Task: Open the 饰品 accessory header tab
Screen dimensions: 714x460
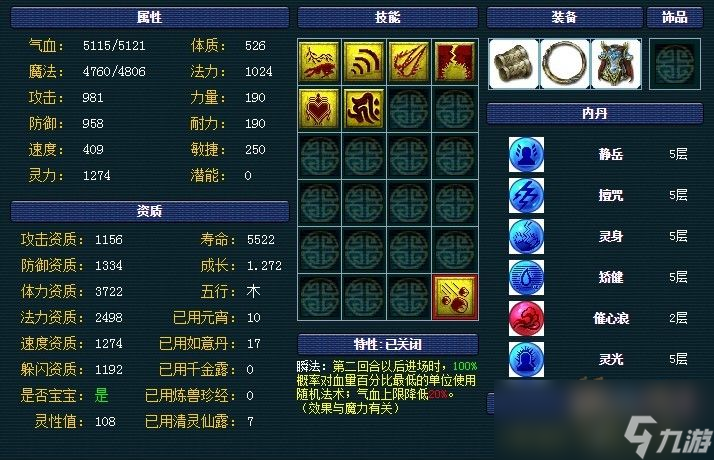Action: (x=675, y=18)
